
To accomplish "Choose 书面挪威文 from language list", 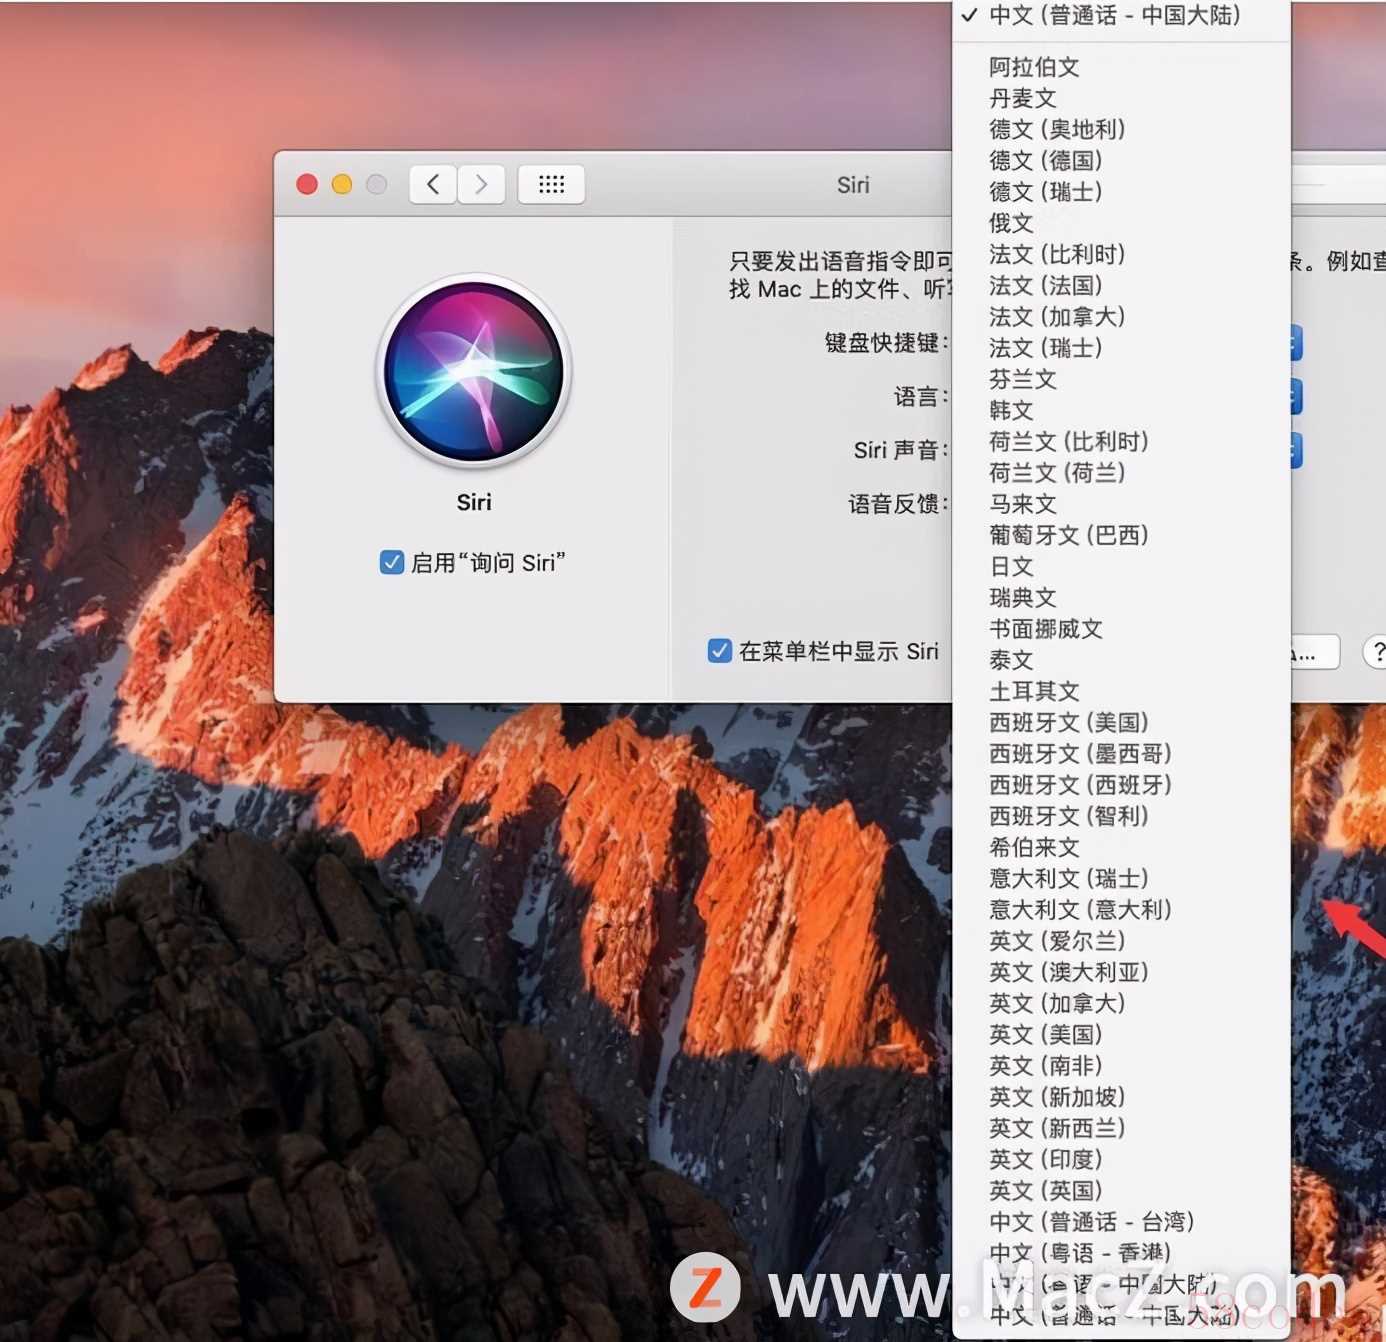I will (x=1122, y=629).
